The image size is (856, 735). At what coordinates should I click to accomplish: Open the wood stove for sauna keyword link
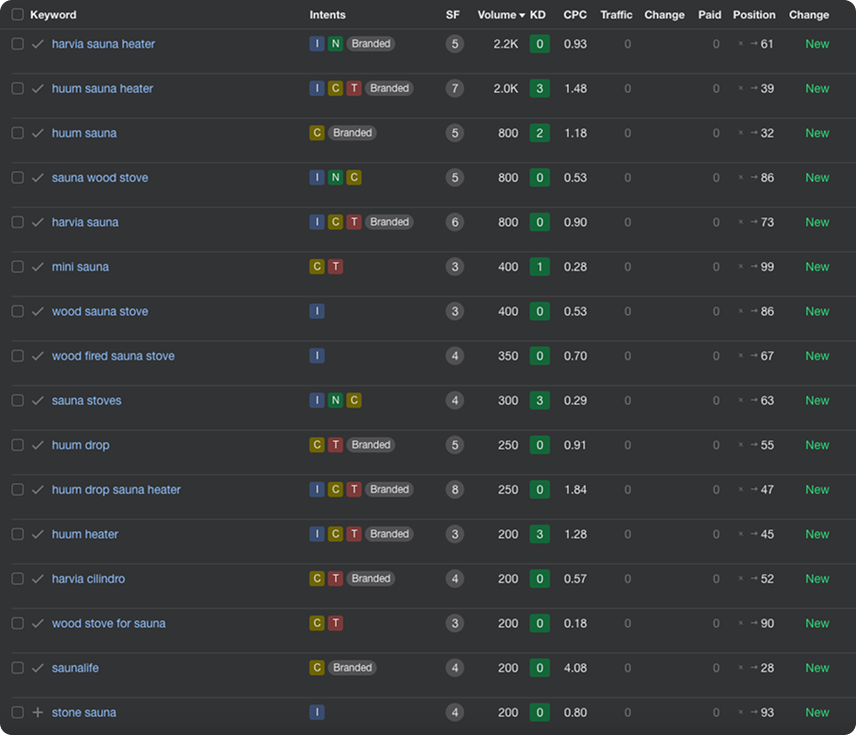pos(109,624)
